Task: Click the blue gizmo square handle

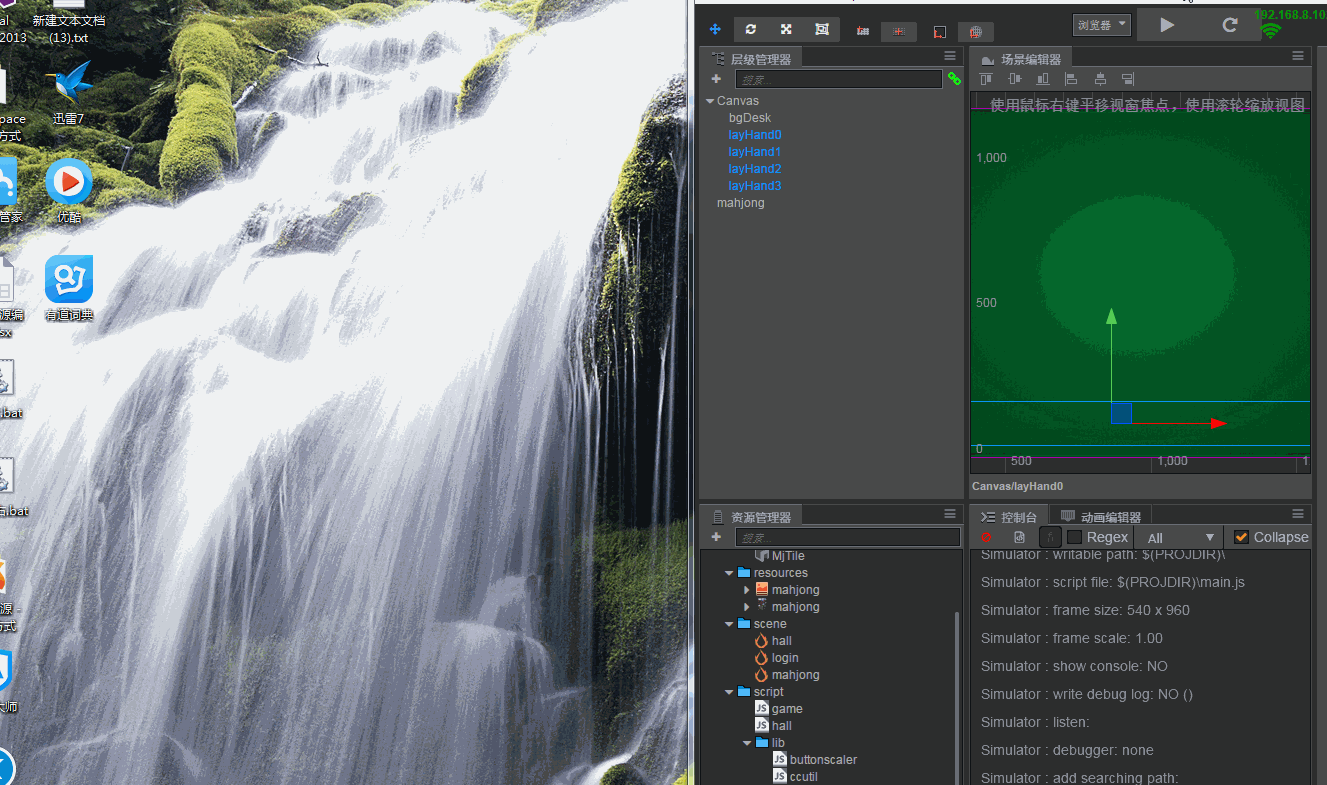Action: pos(1121,413)
